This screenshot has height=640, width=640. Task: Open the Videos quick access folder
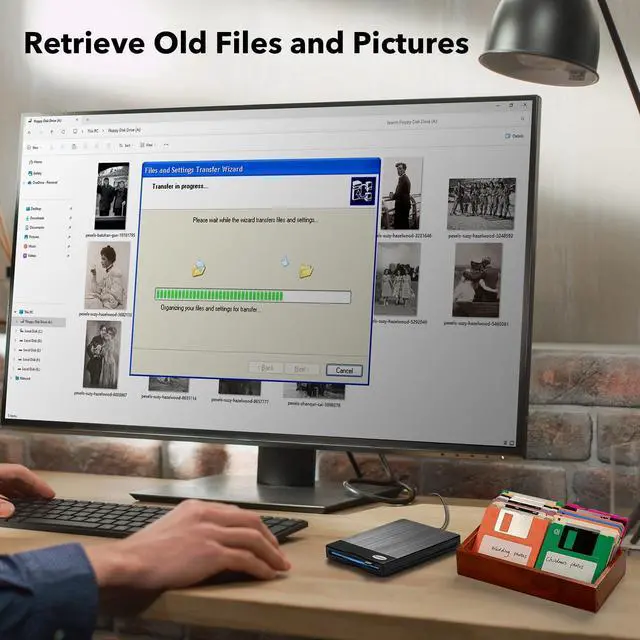pyautogui.click(x=34, y=255)
